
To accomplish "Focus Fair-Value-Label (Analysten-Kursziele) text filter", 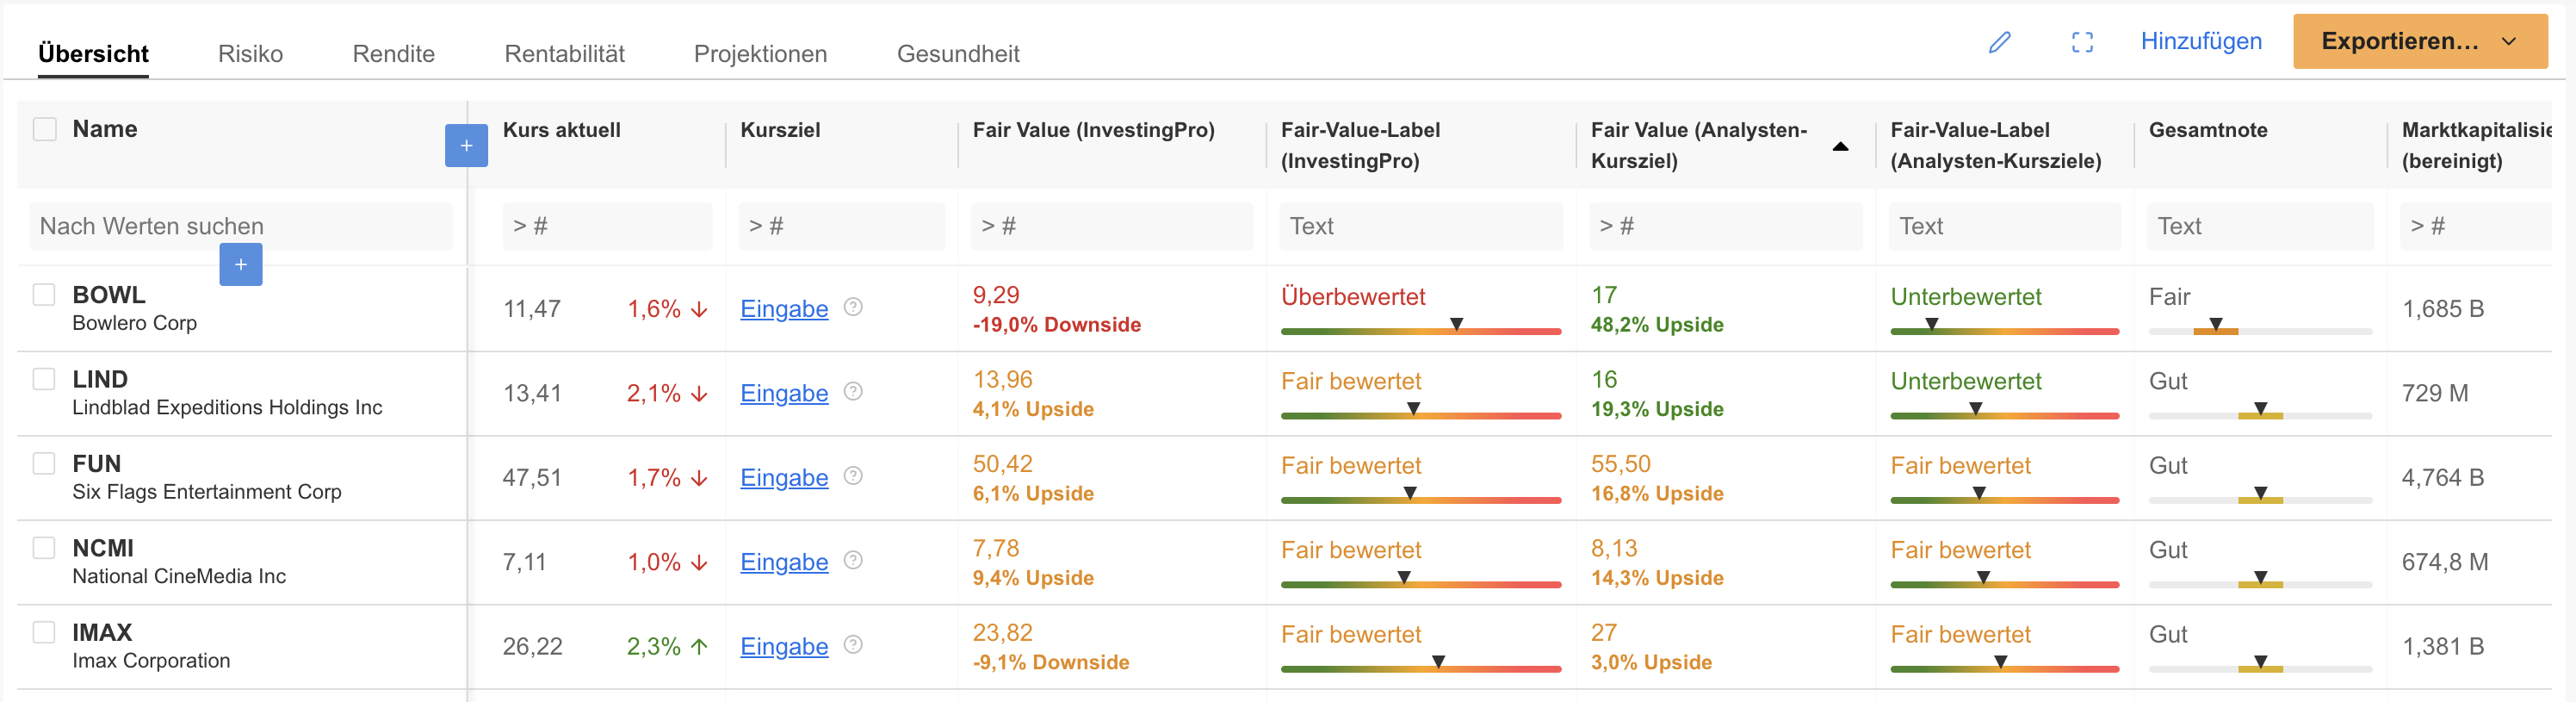I will (2004, 226).
